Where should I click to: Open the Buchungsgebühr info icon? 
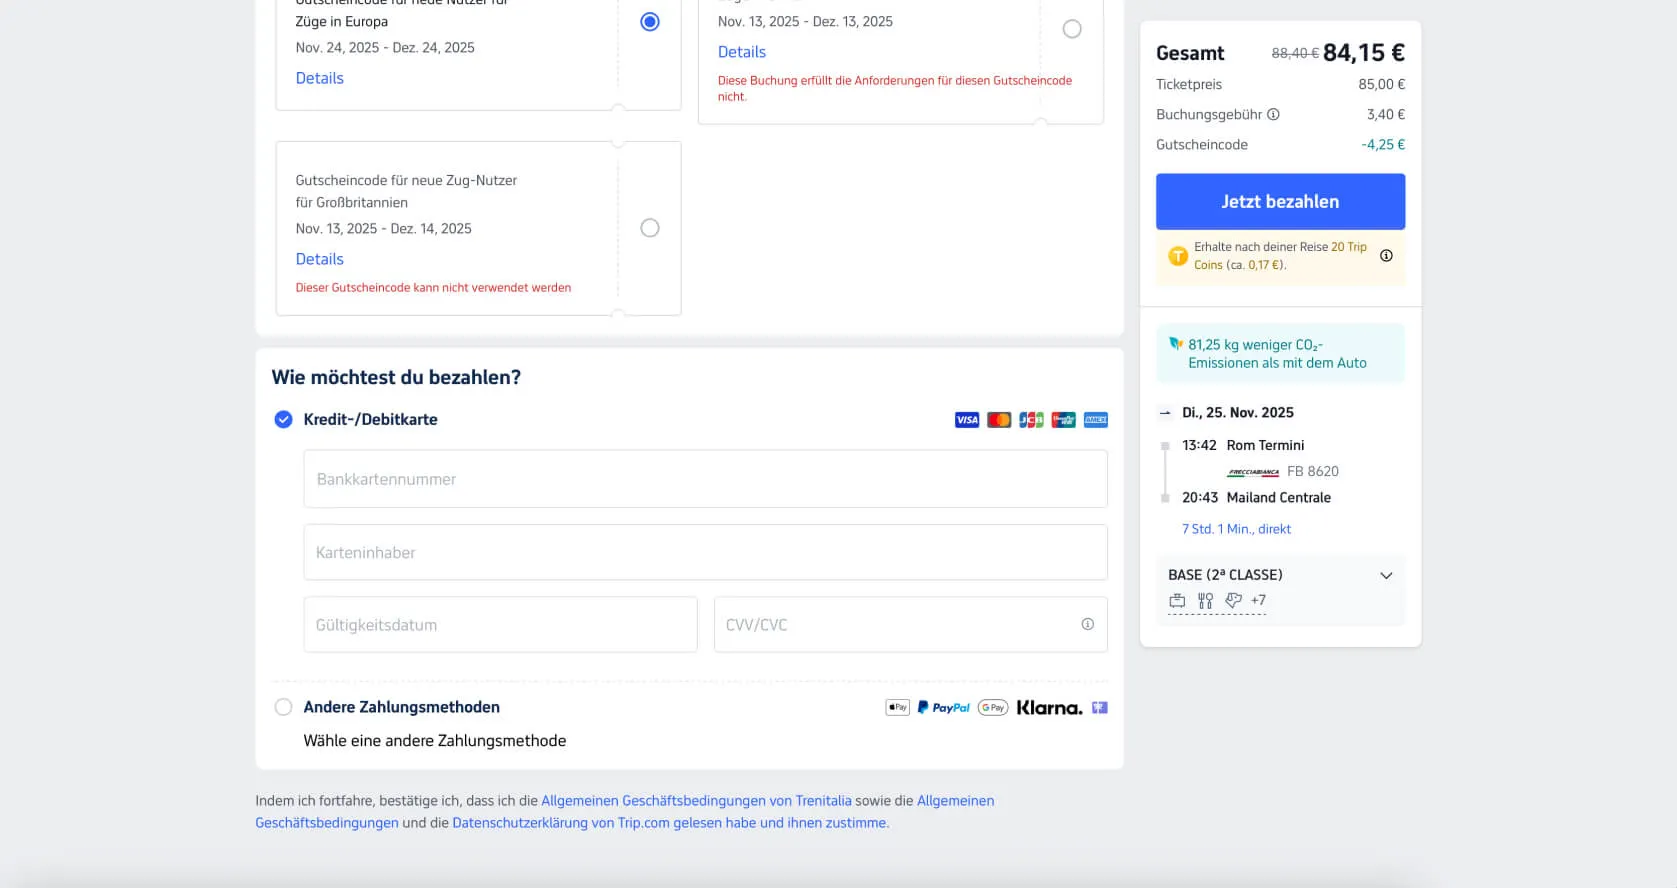click(x=1273, y=114)
